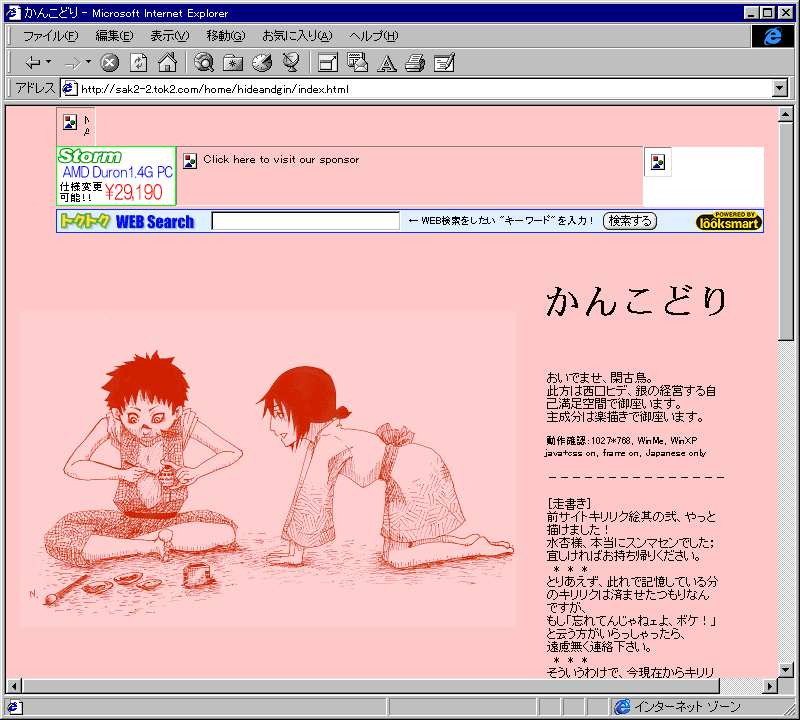Screen dimensions: 800x720
Task: Click the text "おいでませ、閑古鳥。"
Action: point(600,378)
